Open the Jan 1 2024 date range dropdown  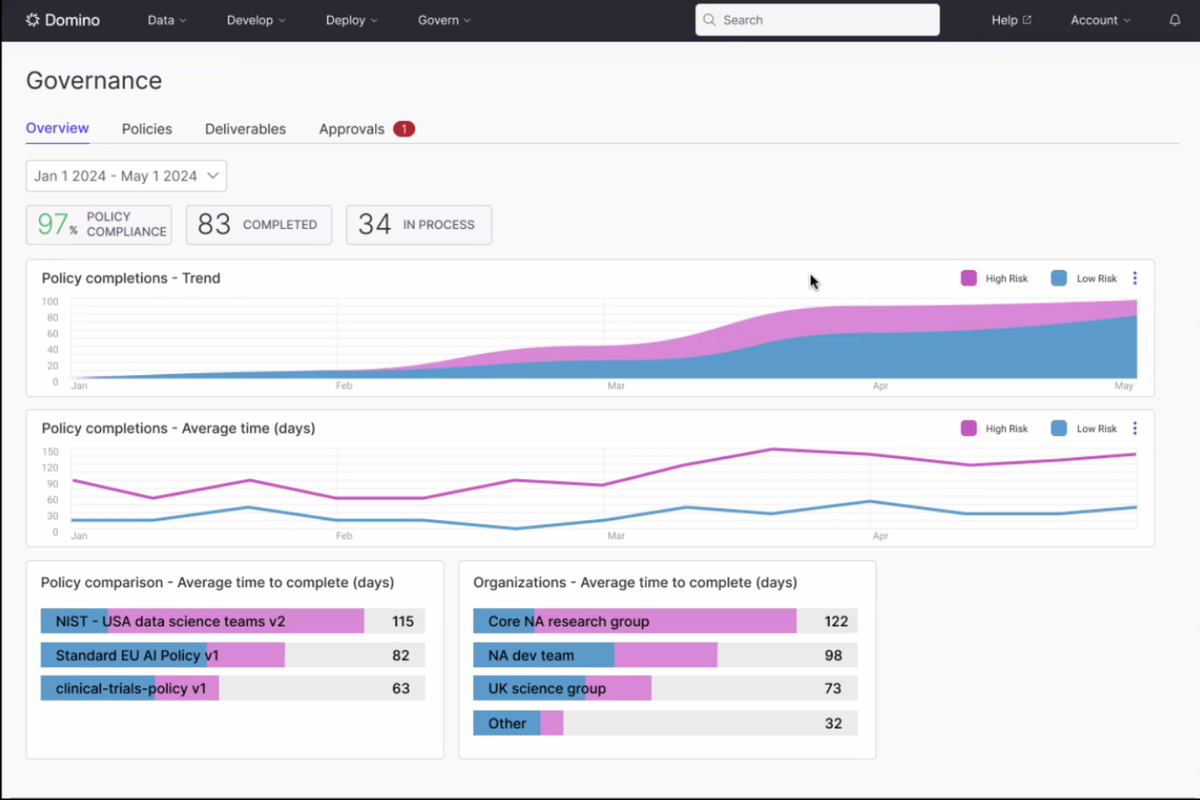[x=125, y=175]
